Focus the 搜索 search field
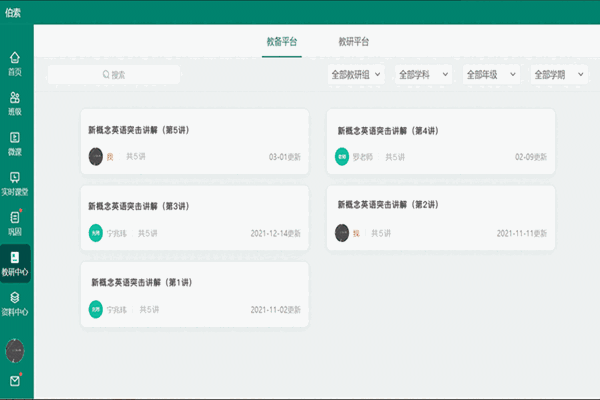The height and width of the screenshot is (400, 600). 114,75
